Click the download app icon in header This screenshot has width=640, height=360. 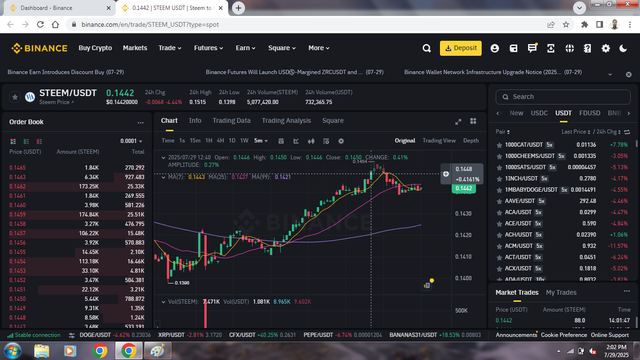pyautogui.click(x=551, y=48)
